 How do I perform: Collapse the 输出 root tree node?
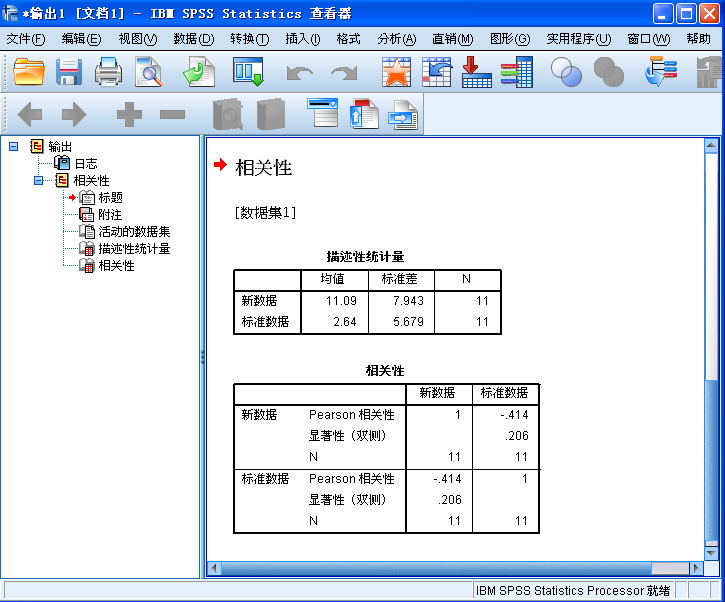[13, 147]
